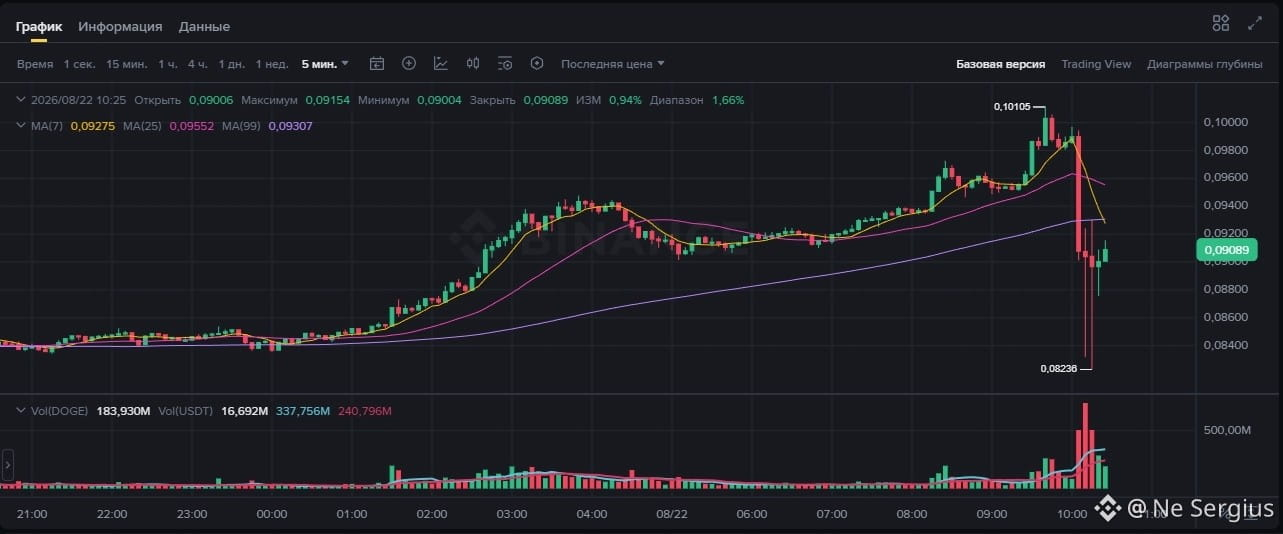Viewport: 1283px width, 534px height.
Task: Select the 15 мин. interval
Action: pos(127,64)
